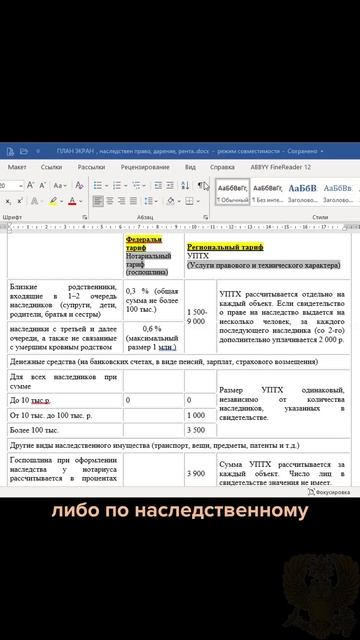Screen dimensions: 360x640
Task: Click the Decrease Font Size icon
Action: 42,186
